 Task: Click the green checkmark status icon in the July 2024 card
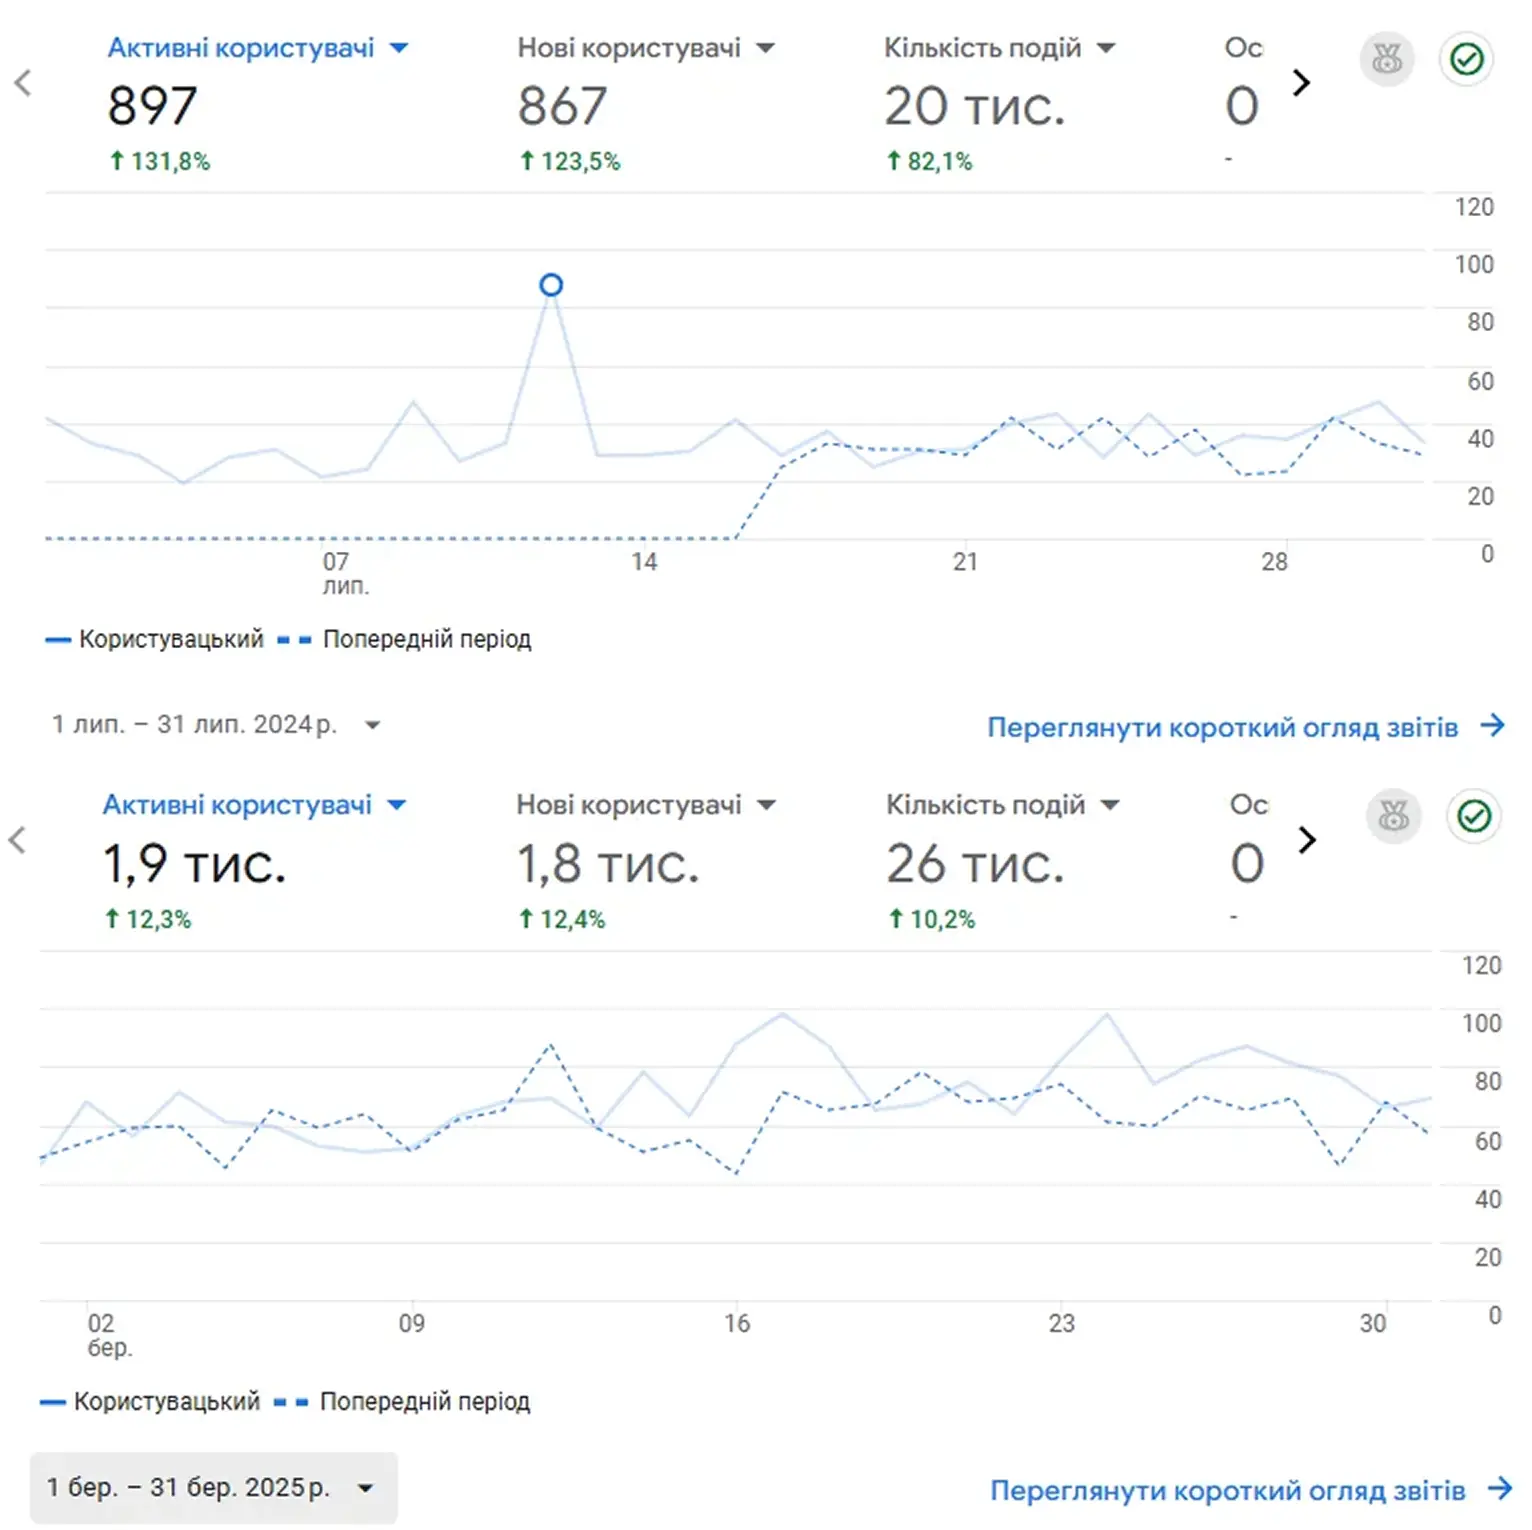[x=1466, y=59]
